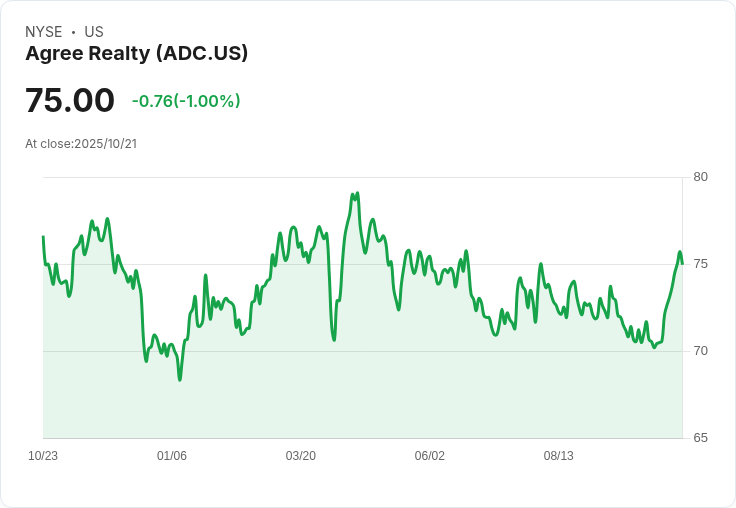Click the chart's lowest trough in January
Image resolution: width=736 pixels, height=508 pixels.
pyautogui.click(x=180, y=379)
